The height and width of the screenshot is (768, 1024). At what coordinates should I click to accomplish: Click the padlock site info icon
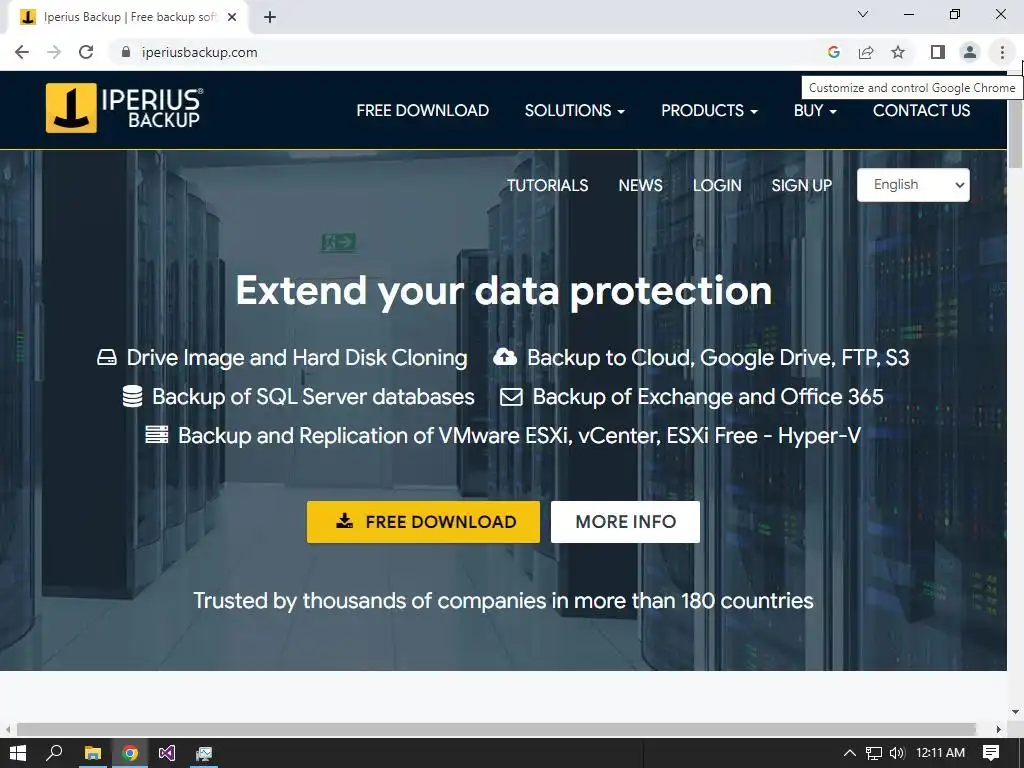[x=126, y=52]
